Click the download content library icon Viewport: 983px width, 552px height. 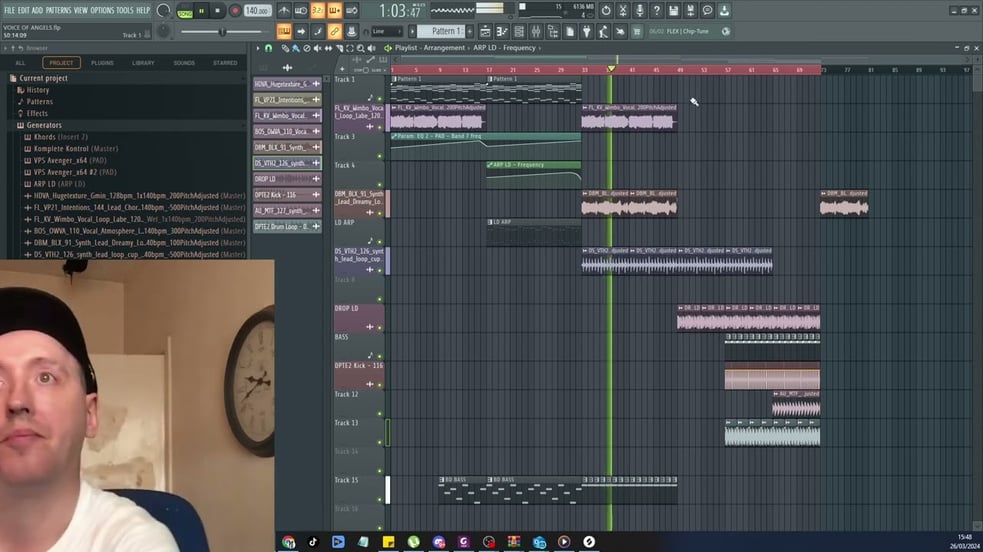click(x=724, y=11)
